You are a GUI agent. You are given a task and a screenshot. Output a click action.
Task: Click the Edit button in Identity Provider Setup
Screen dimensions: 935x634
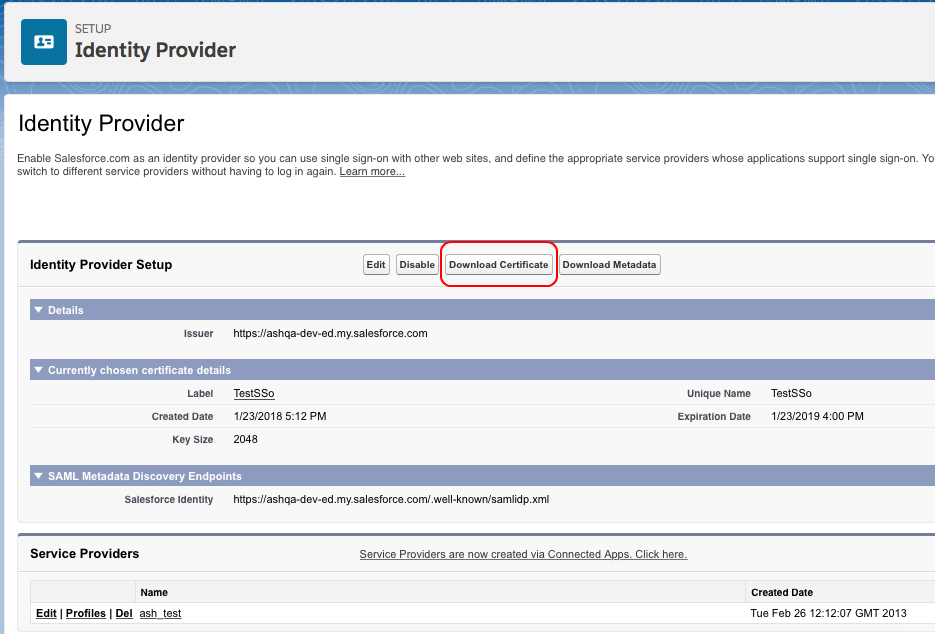click(x=376, y=265)
